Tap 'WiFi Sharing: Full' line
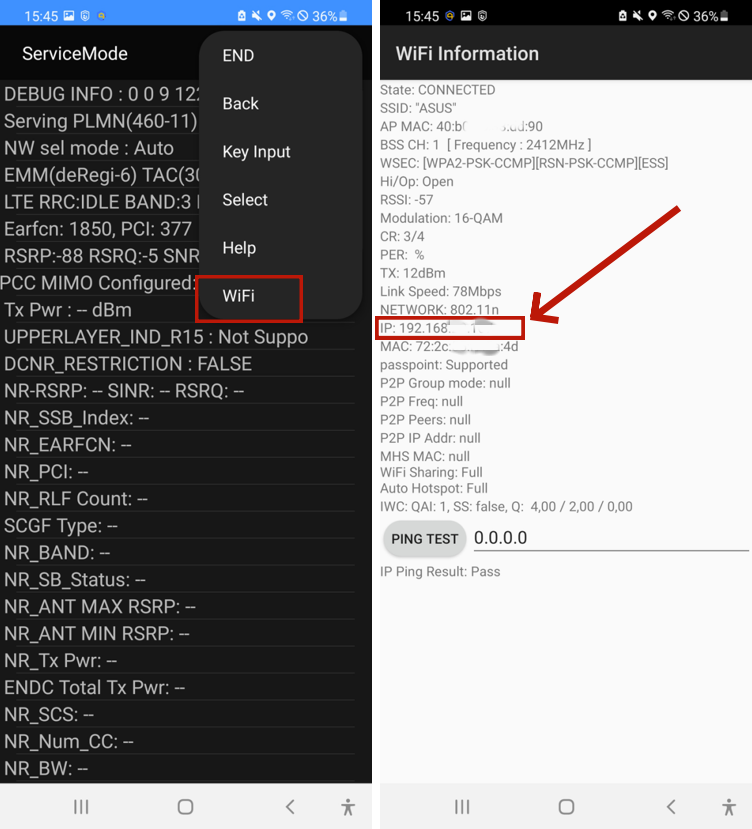Image resolution: width=752 pixels, height=829 pixels. click(x=431, y=472)
